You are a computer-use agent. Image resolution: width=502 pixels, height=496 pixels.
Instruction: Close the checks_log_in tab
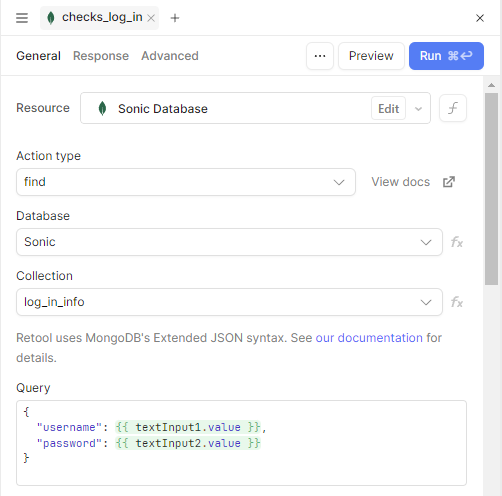pyautogui.click(x=151, y=18)
